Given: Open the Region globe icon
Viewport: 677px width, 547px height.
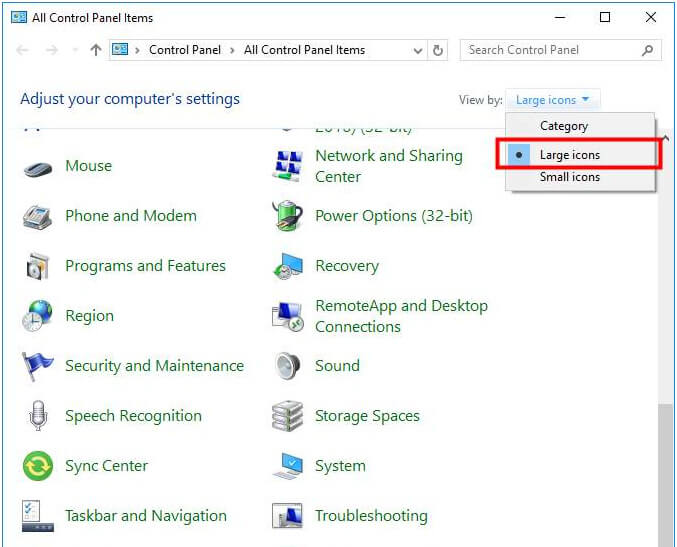Looking at the screenshot, I should point(38,316).
